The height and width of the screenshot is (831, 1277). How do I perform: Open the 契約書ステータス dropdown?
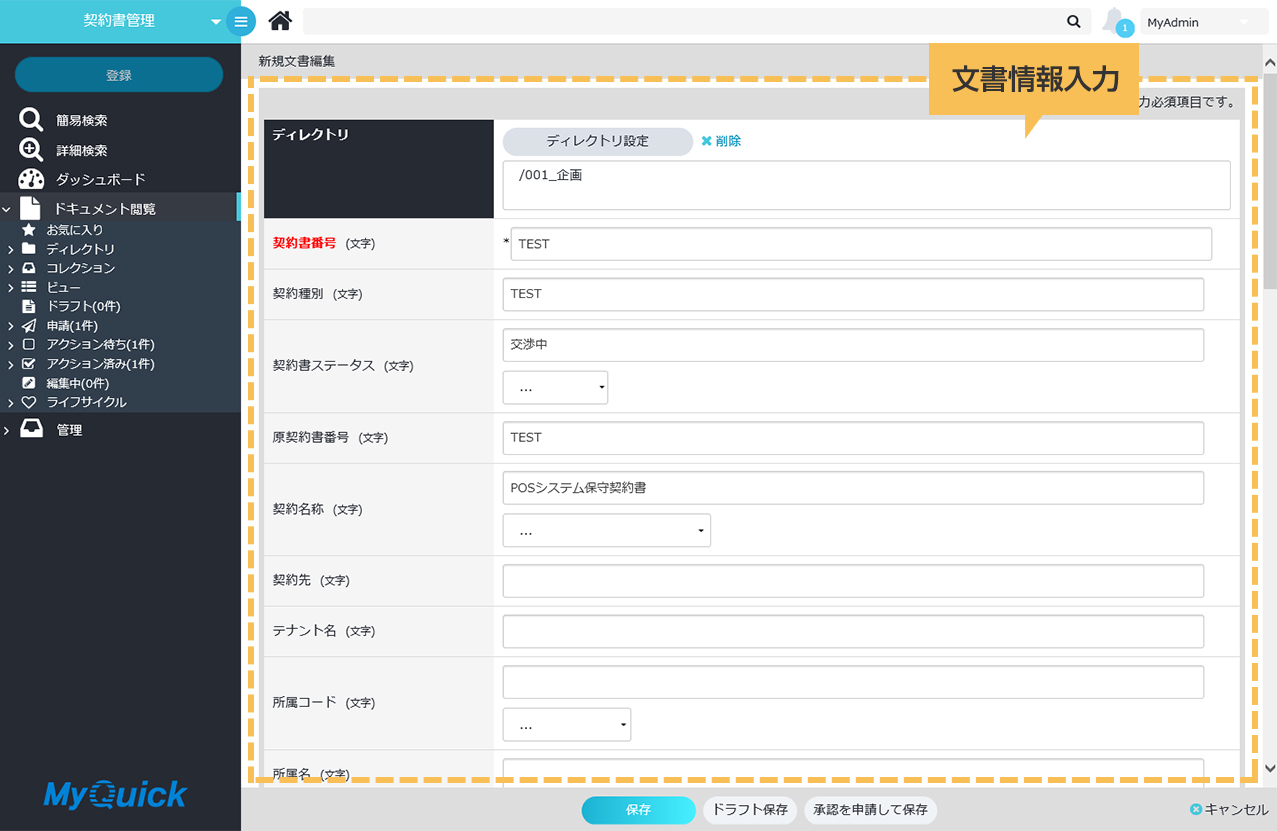click(x=555, y=388)
